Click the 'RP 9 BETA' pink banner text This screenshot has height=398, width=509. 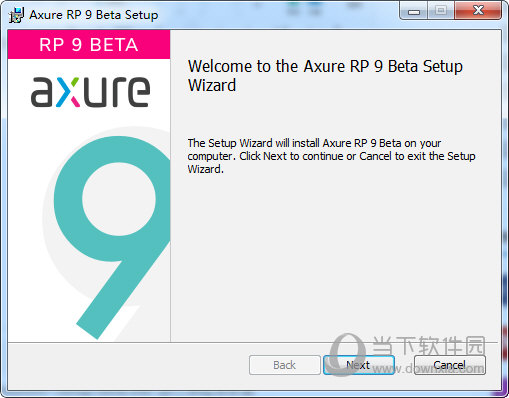point(89,45)
